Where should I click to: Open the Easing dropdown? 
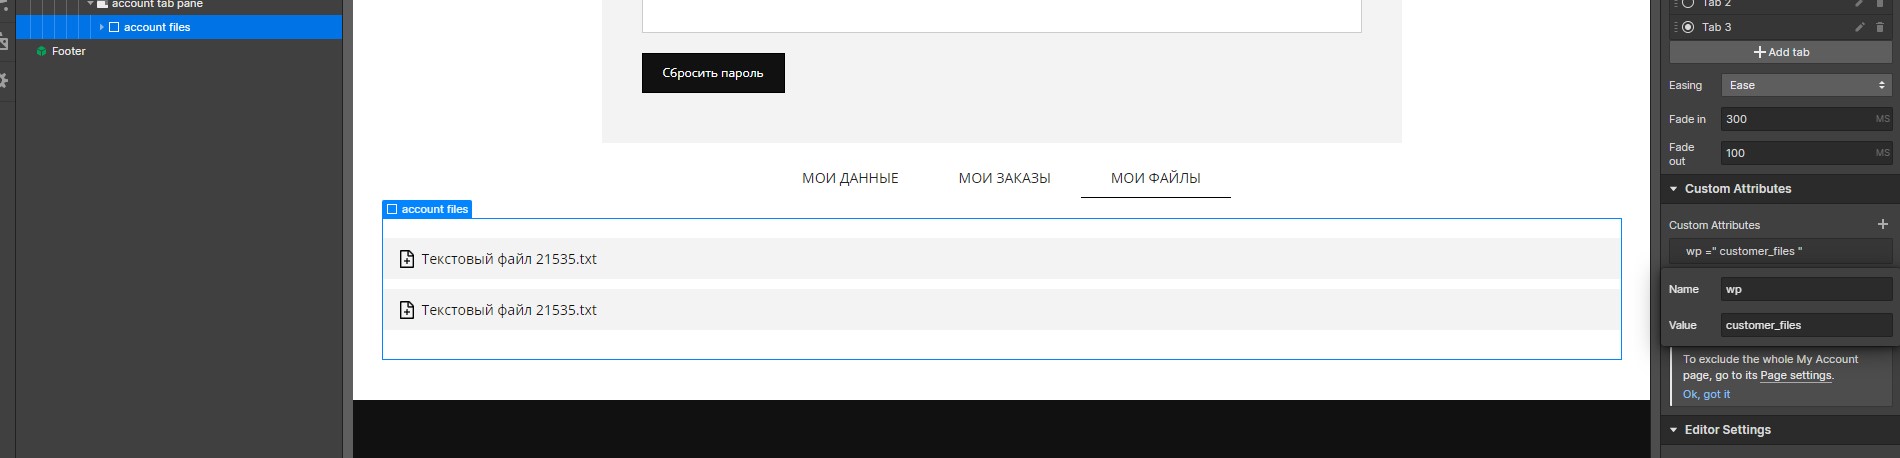pyautogui.click(x=1806, y=85)
